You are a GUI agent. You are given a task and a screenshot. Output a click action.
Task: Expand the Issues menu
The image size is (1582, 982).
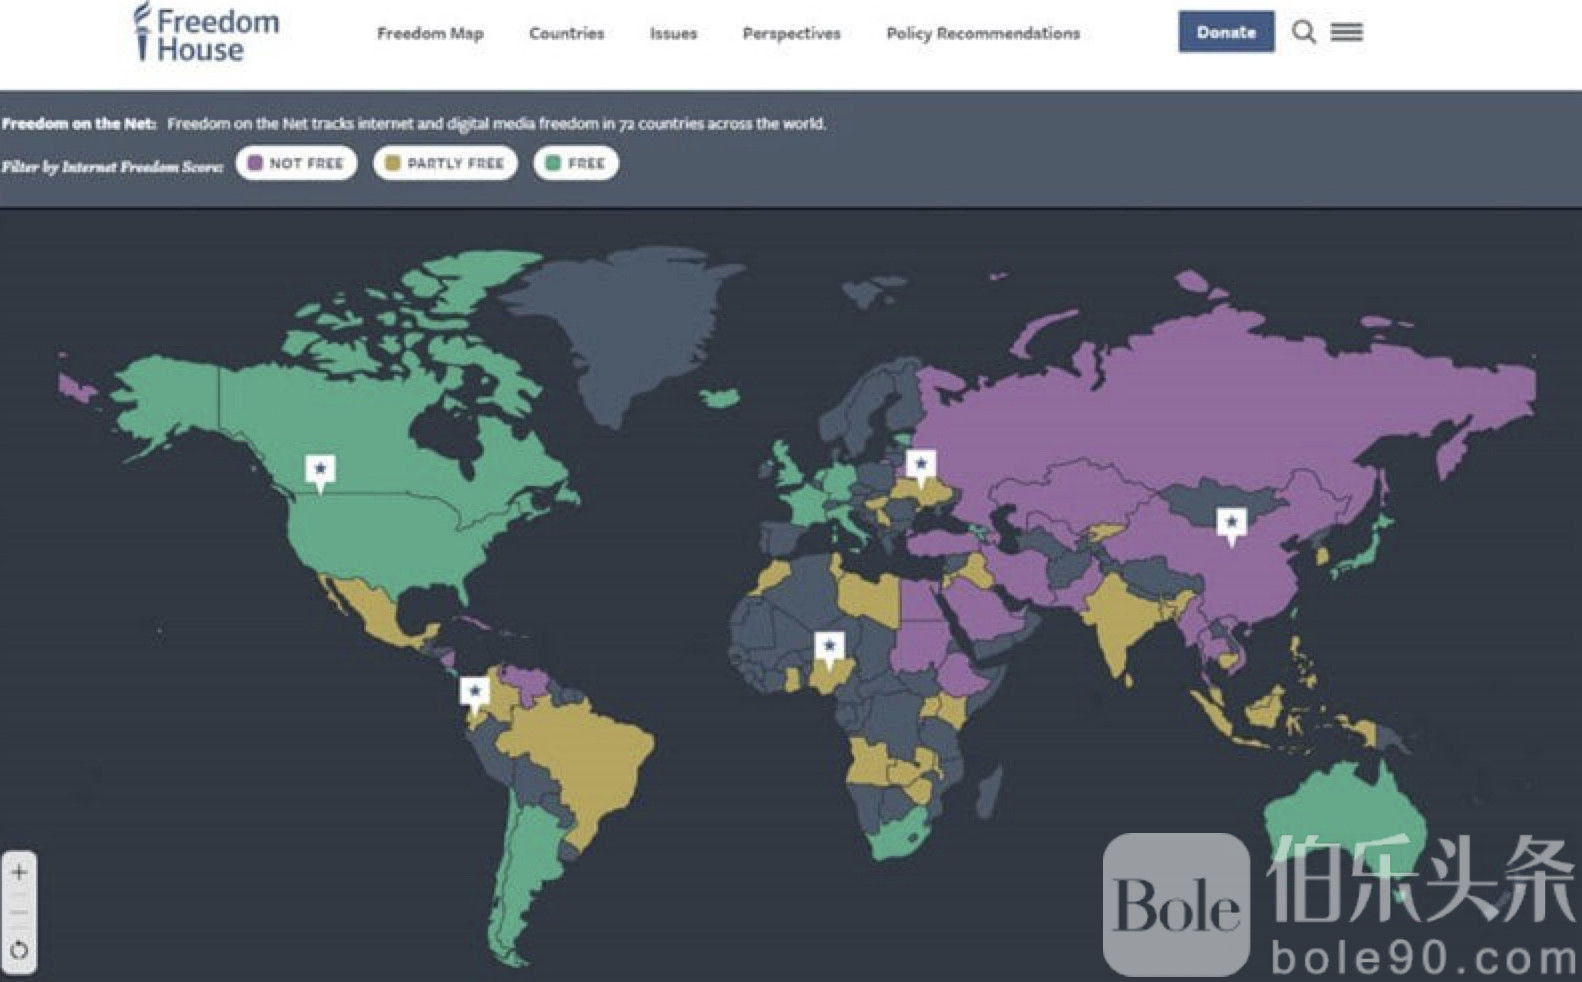click(673, 33)
